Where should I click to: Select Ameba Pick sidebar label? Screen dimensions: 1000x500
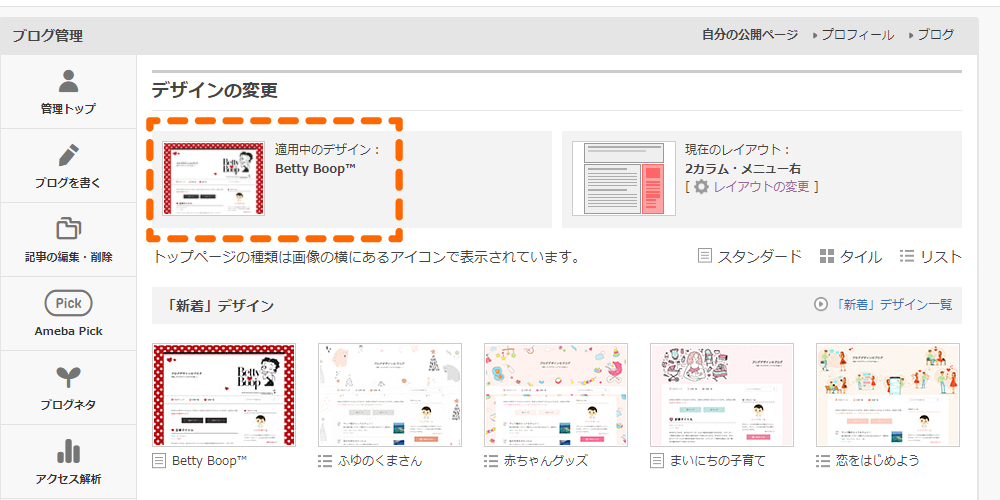[x=68, y=331]
